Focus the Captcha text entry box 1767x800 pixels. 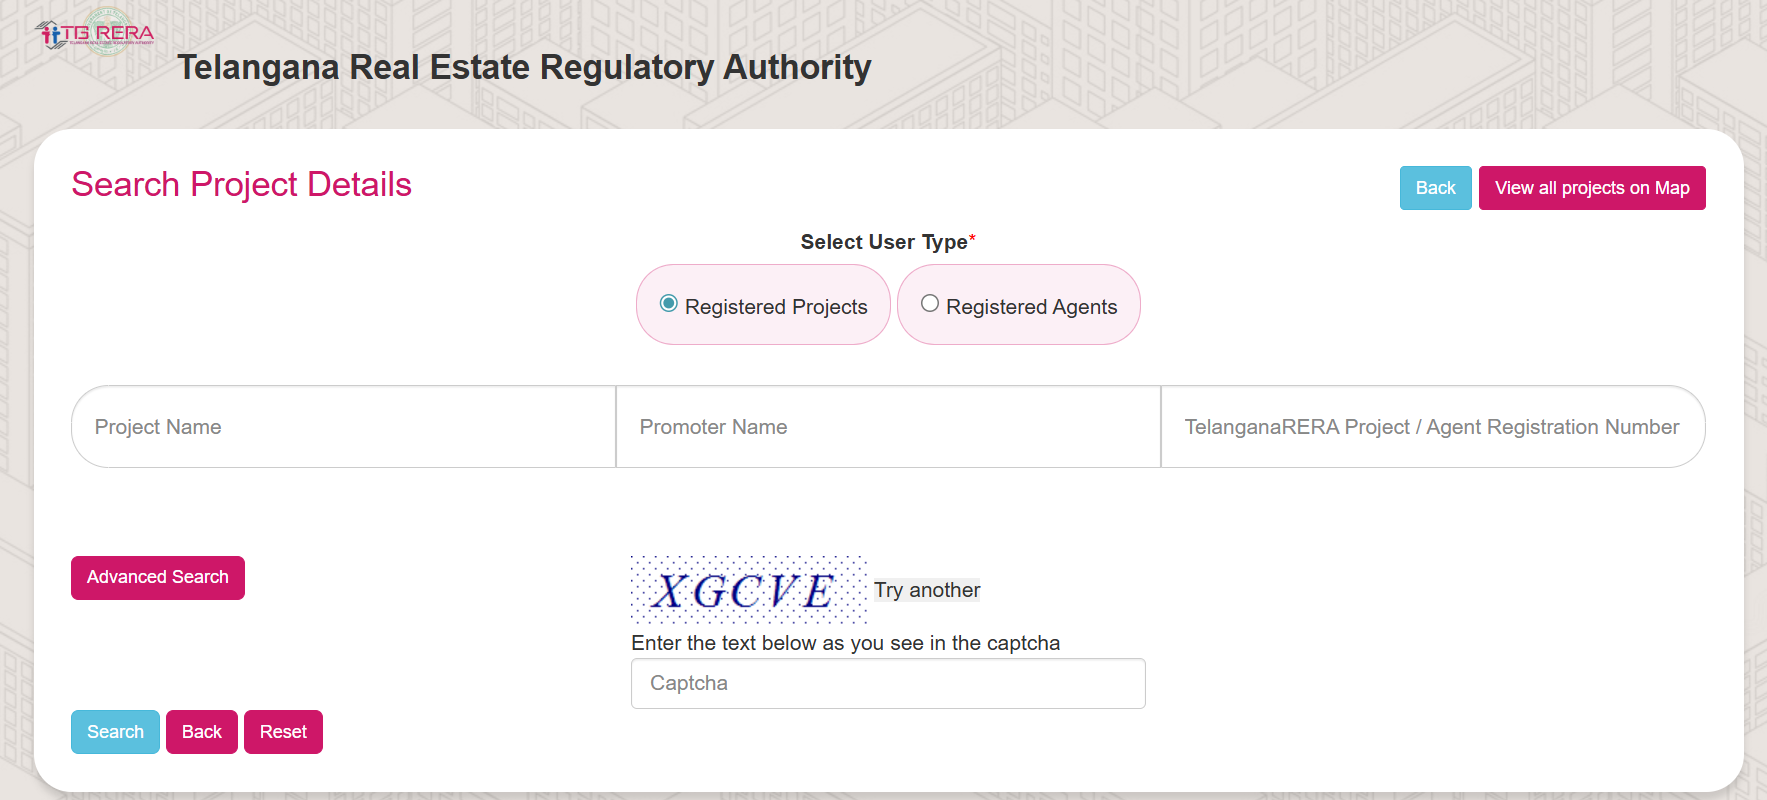[888, 684]
